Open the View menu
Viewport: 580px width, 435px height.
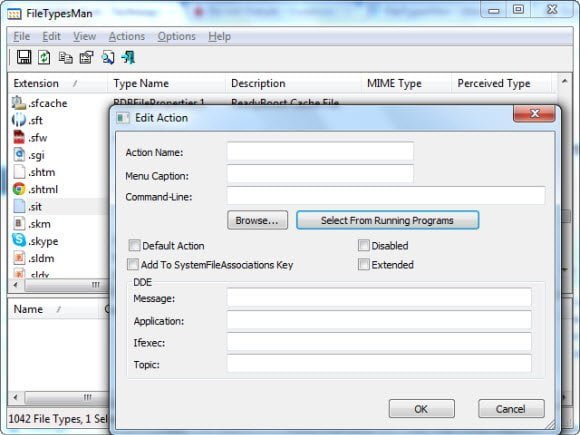pos(84,36)
